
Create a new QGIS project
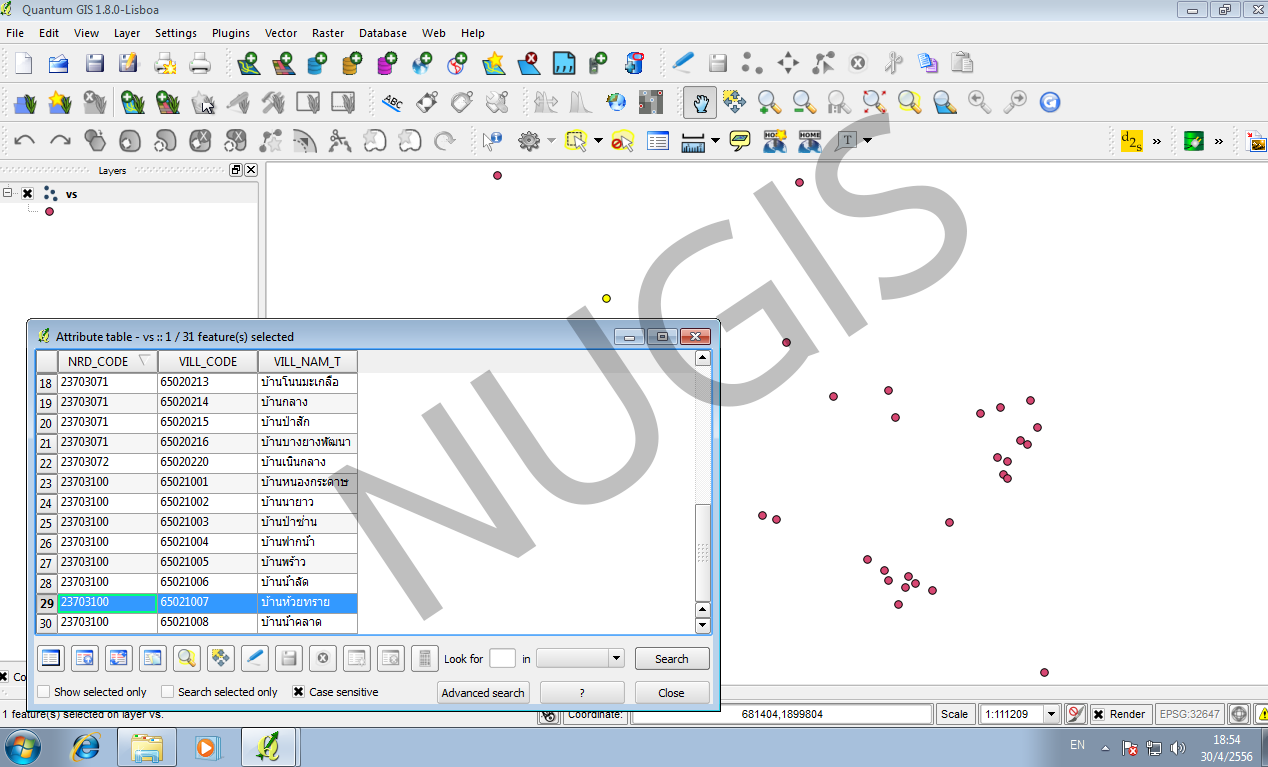point(24,64)
